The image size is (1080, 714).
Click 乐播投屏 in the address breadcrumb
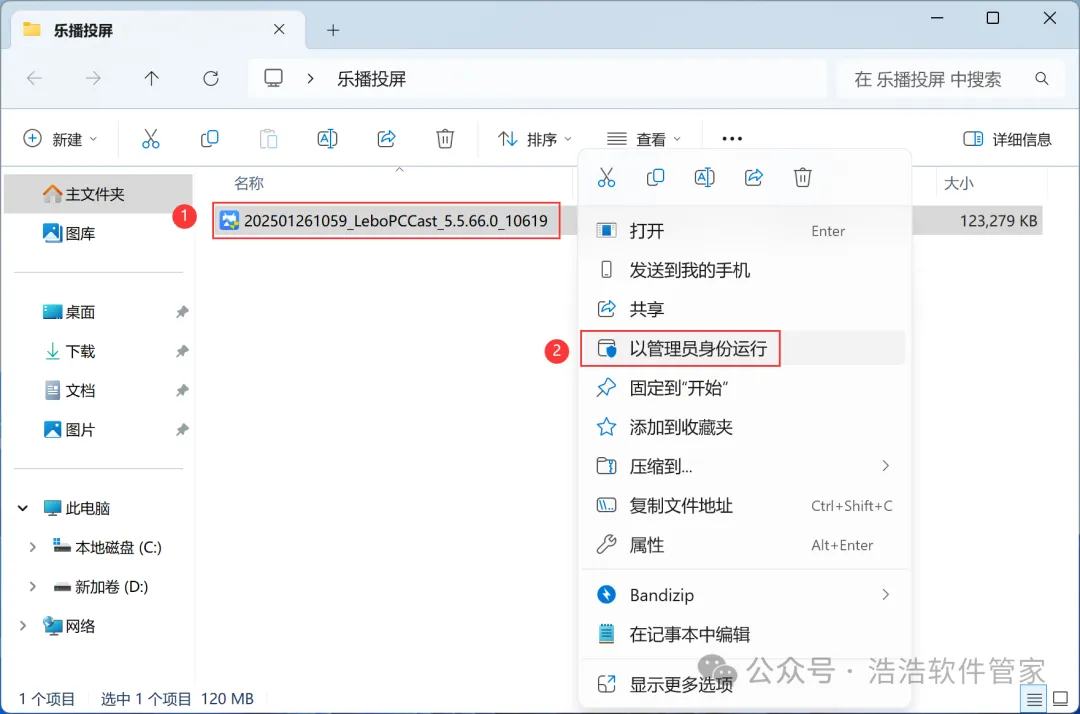tap(371, 79)
